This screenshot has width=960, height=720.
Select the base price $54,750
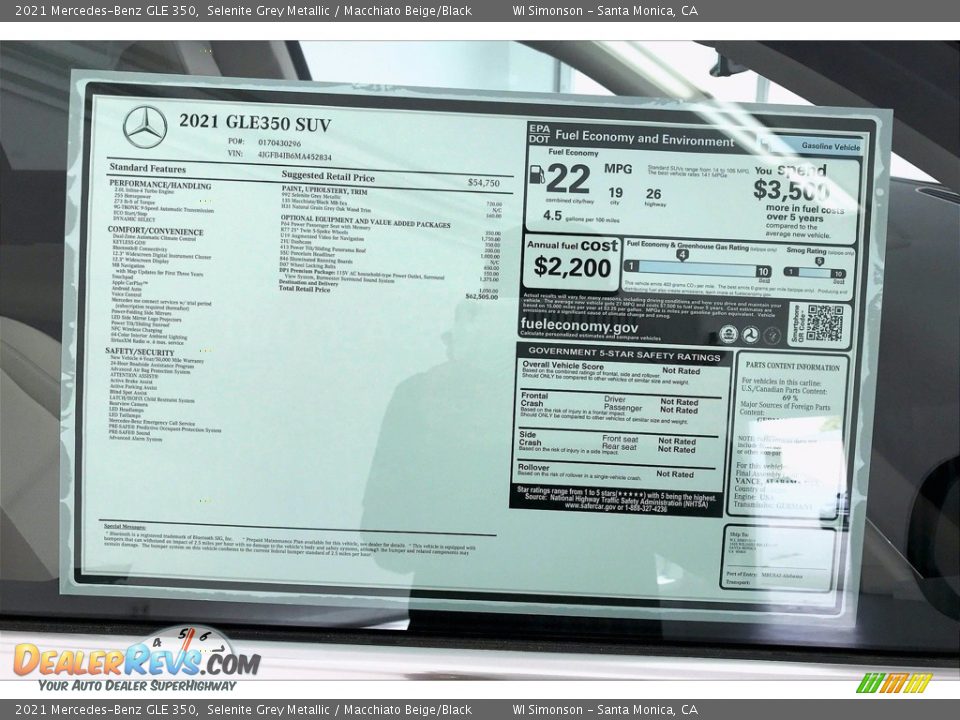(484, 182)
